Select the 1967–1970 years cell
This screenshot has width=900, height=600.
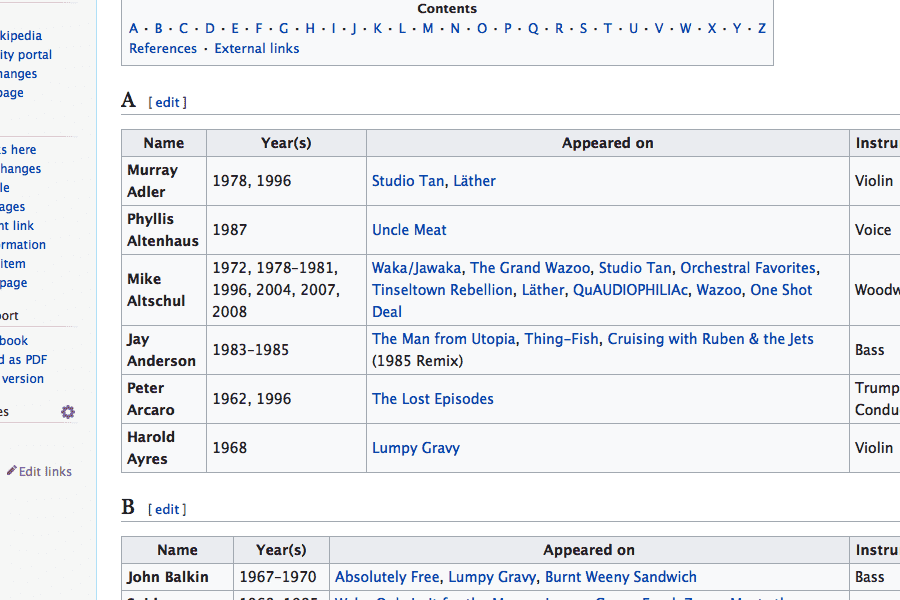(x=281, y=577)
